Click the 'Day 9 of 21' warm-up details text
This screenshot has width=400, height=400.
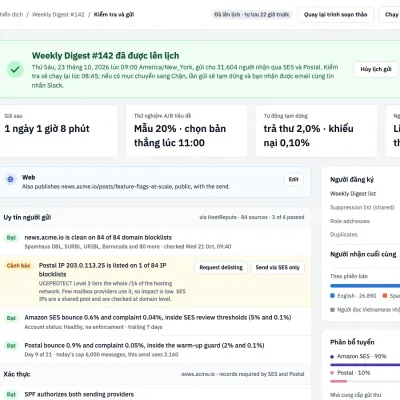point(101,354)
